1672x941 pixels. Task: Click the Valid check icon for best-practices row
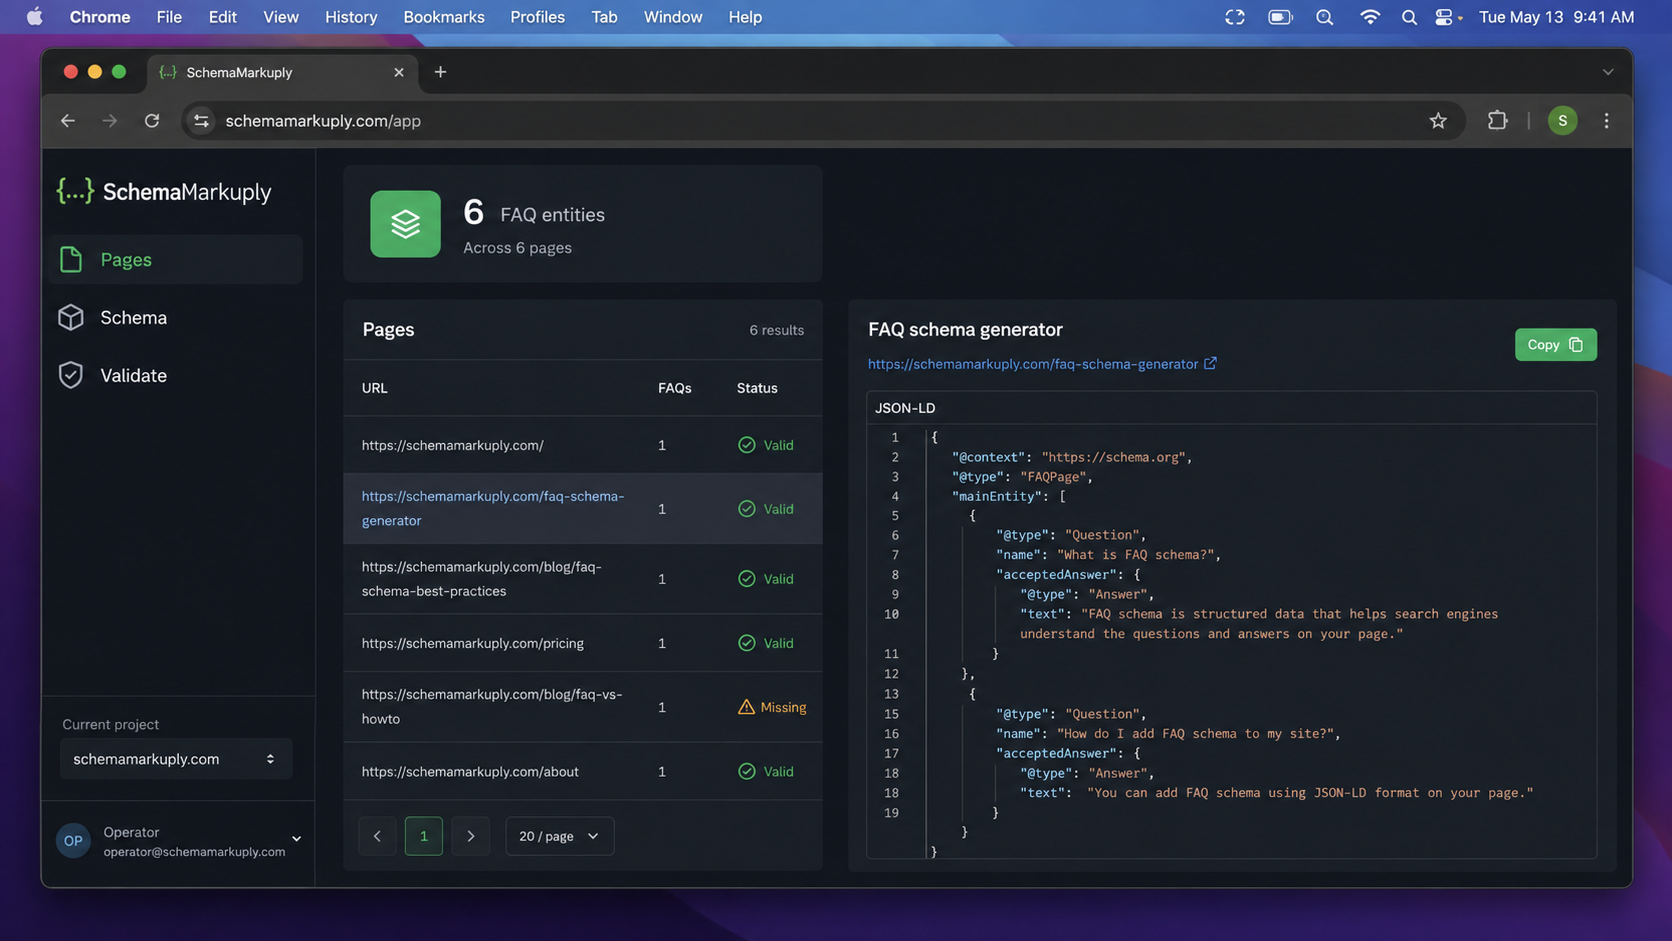747,579
